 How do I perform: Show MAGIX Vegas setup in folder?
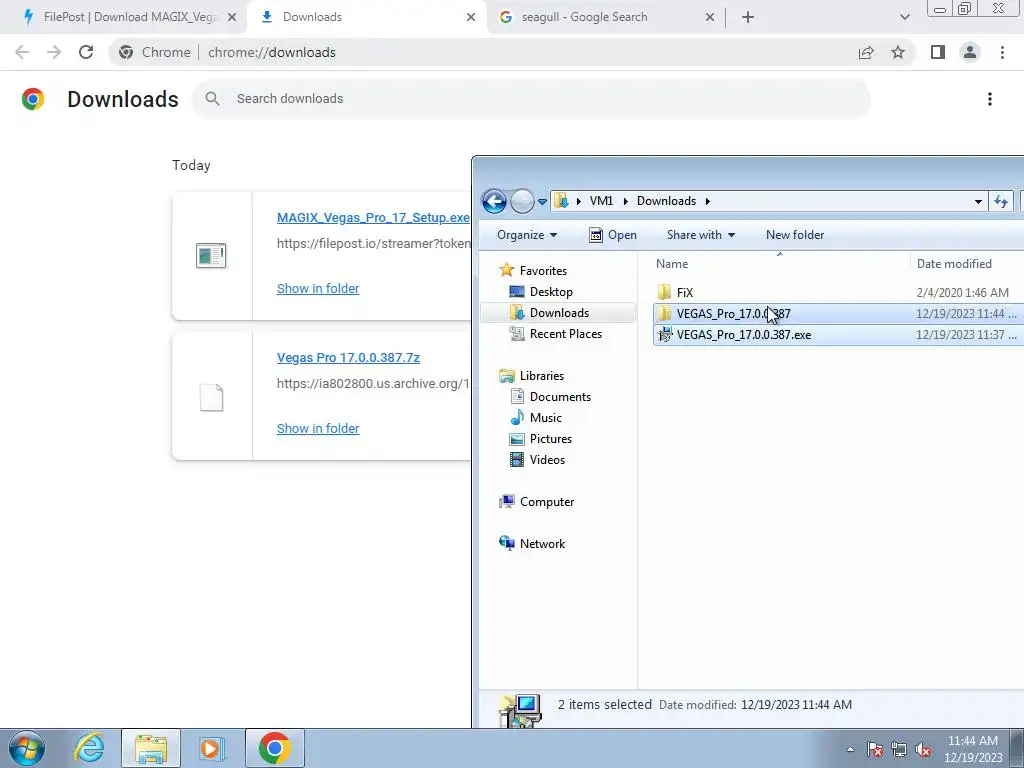tap(318, 288)
